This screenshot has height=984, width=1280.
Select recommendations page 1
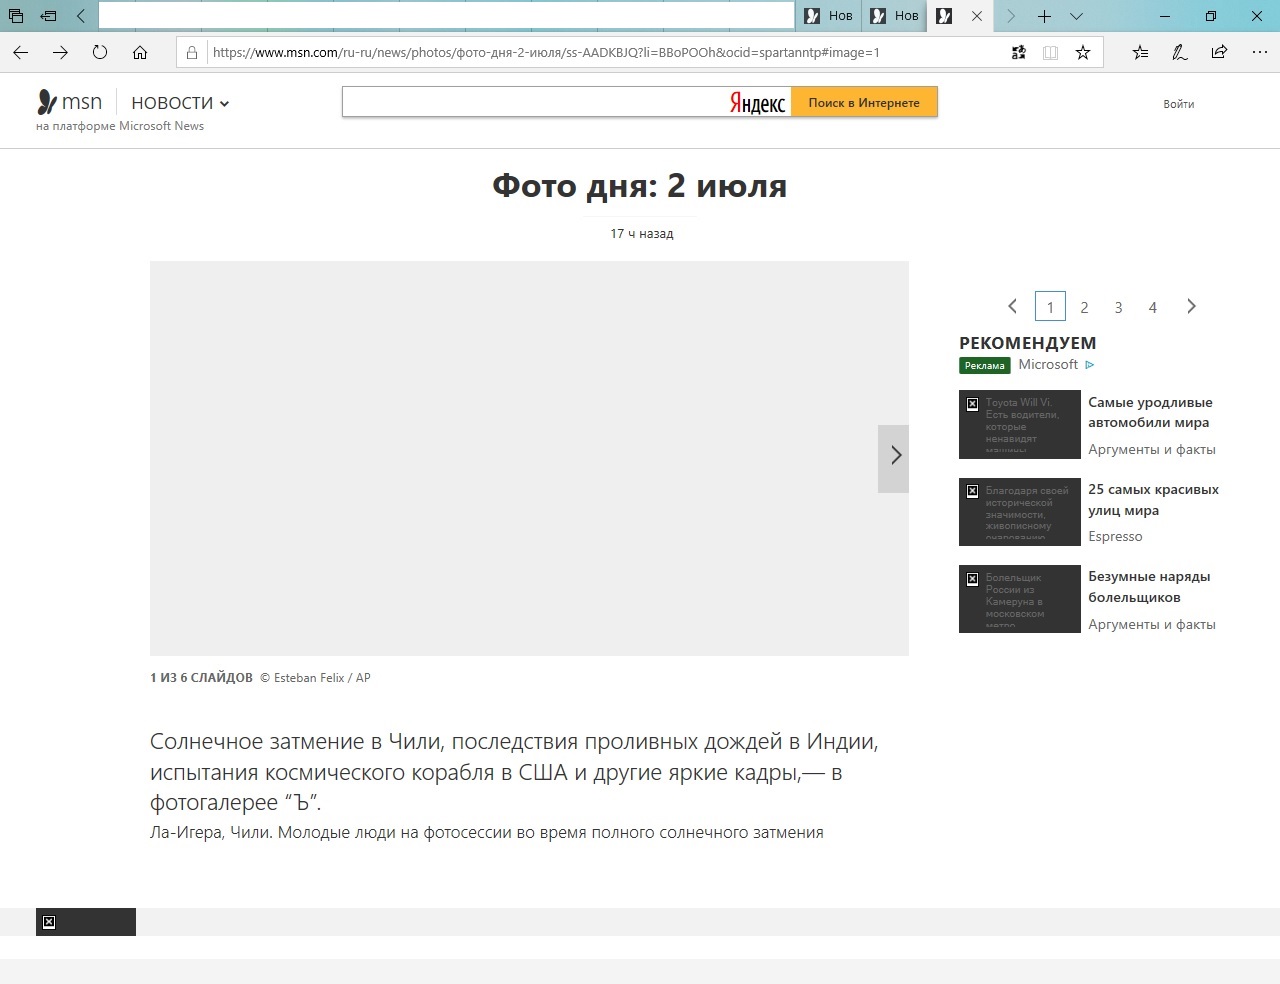coord(1050,307)
